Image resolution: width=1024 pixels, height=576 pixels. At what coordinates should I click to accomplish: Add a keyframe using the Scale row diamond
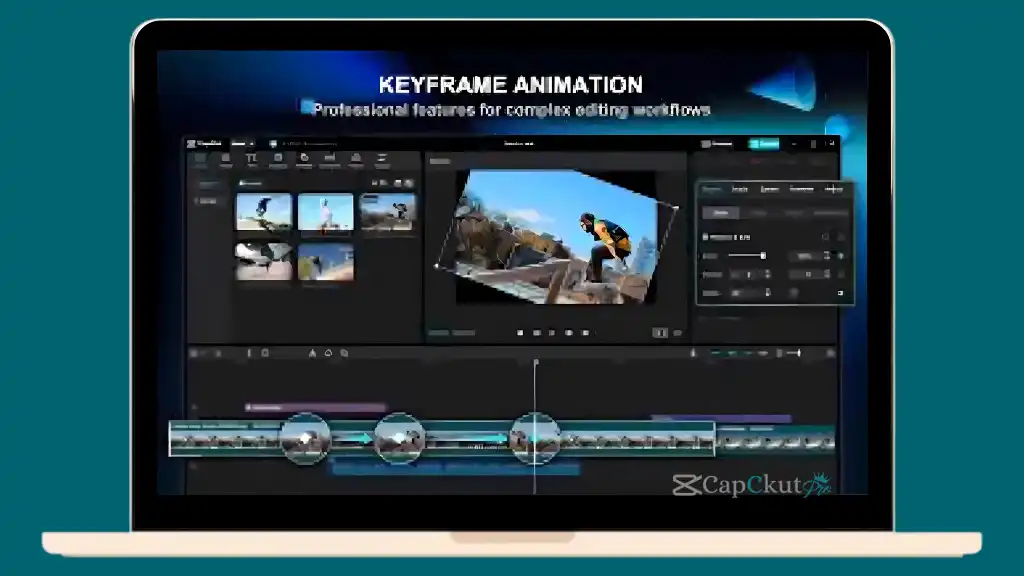coord(841,256)
